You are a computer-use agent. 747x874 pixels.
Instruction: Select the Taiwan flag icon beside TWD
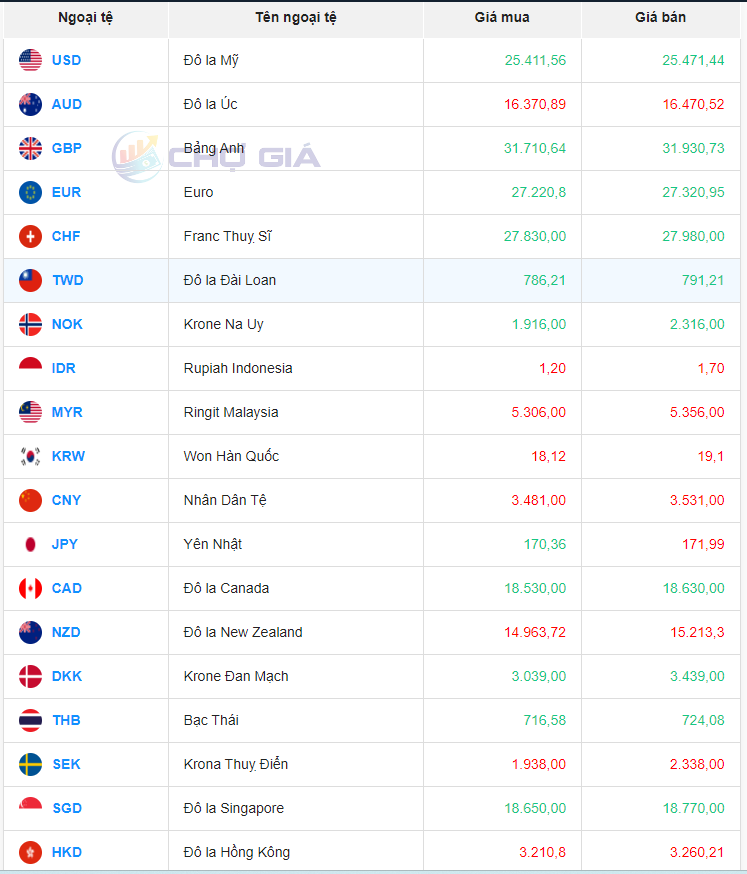pos(30,280)
